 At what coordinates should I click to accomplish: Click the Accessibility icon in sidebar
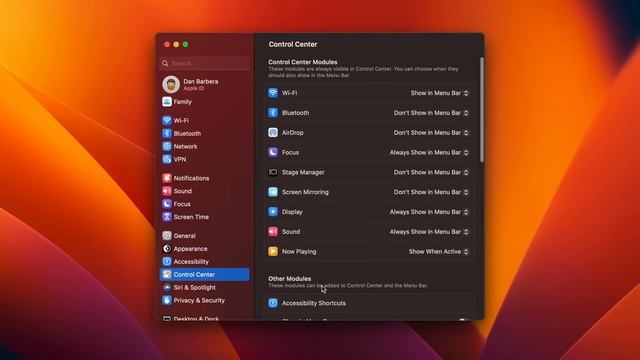pos(167,262)
